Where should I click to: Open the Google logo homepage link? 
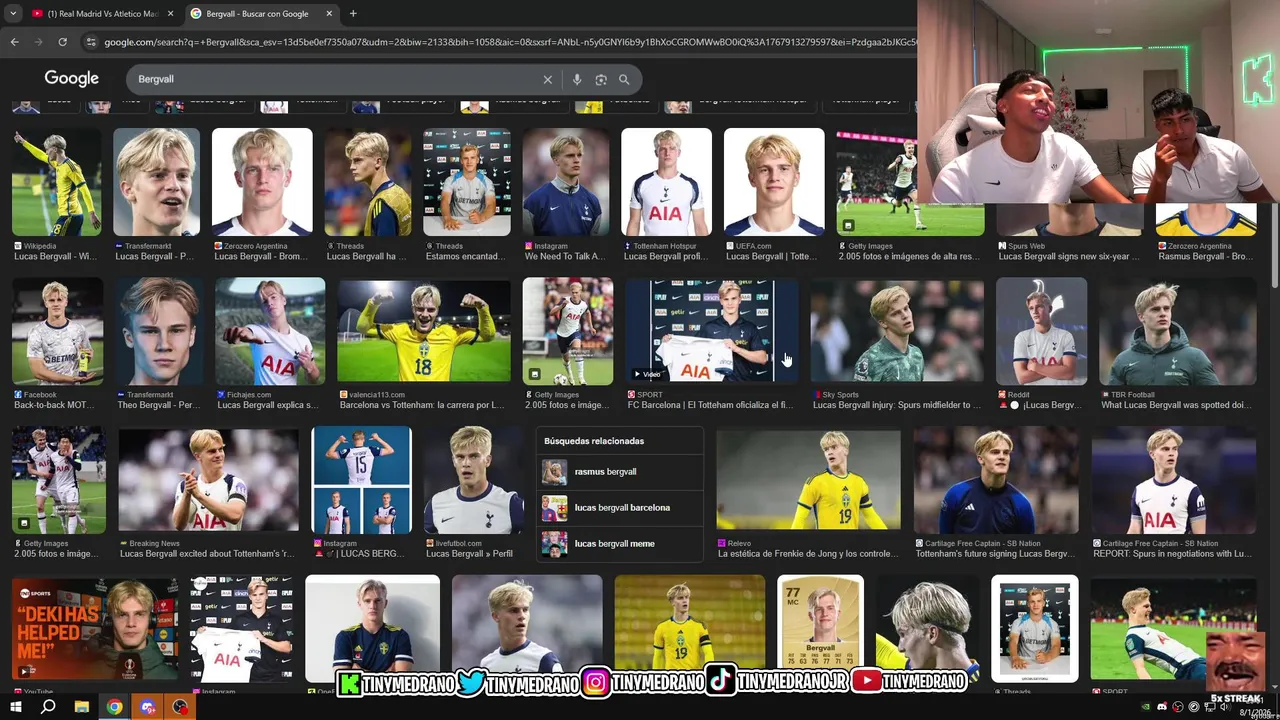[71, 78]
